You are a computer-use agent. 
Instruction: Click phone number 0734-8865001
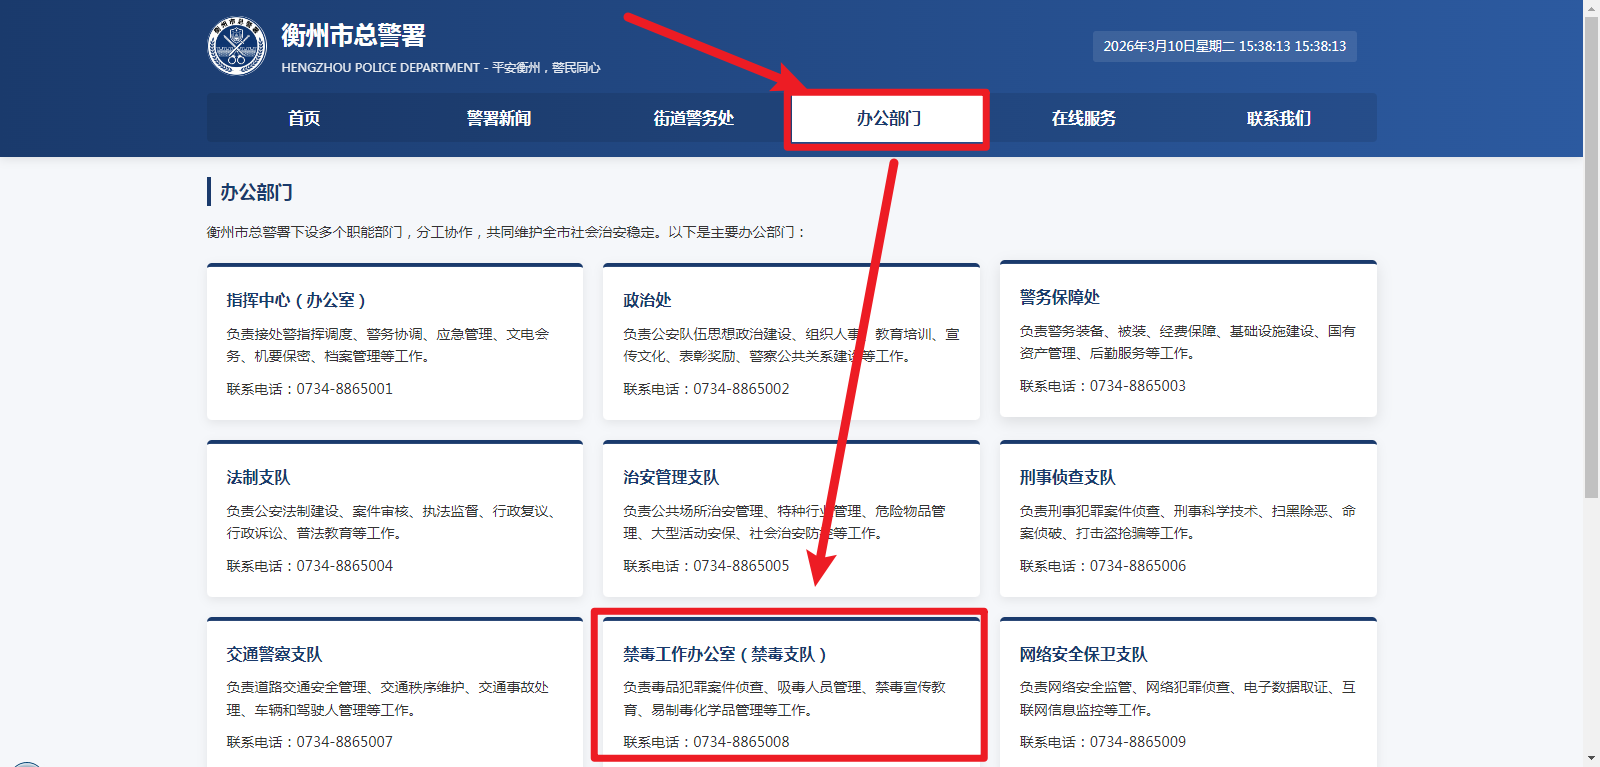coord(344,389)
